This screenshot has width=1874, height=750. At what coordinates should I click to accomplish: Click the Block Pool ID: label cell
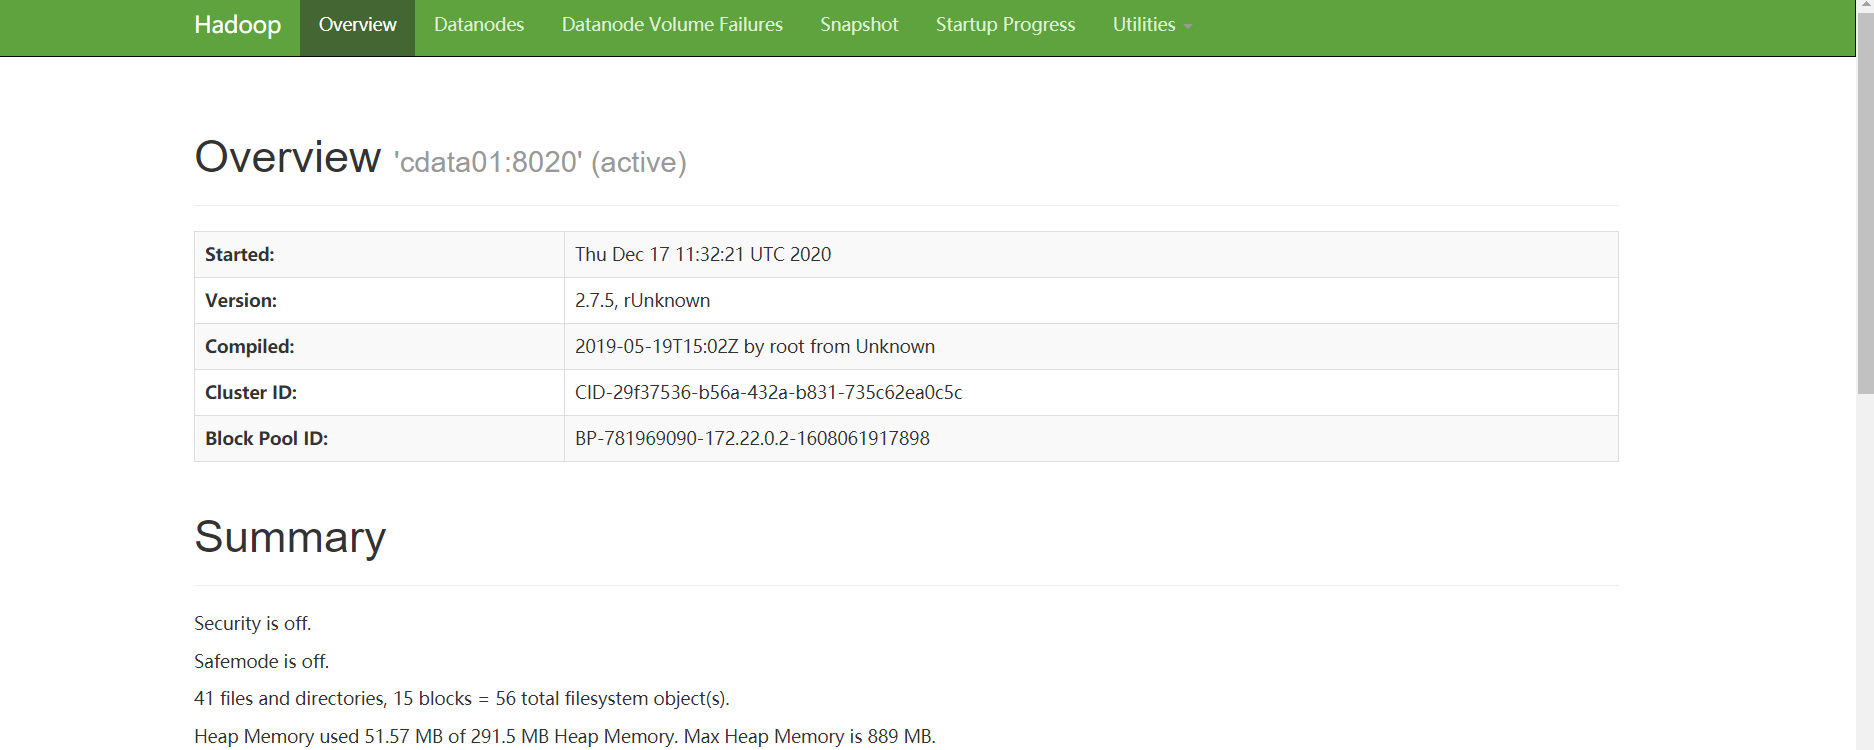[379, 439]
